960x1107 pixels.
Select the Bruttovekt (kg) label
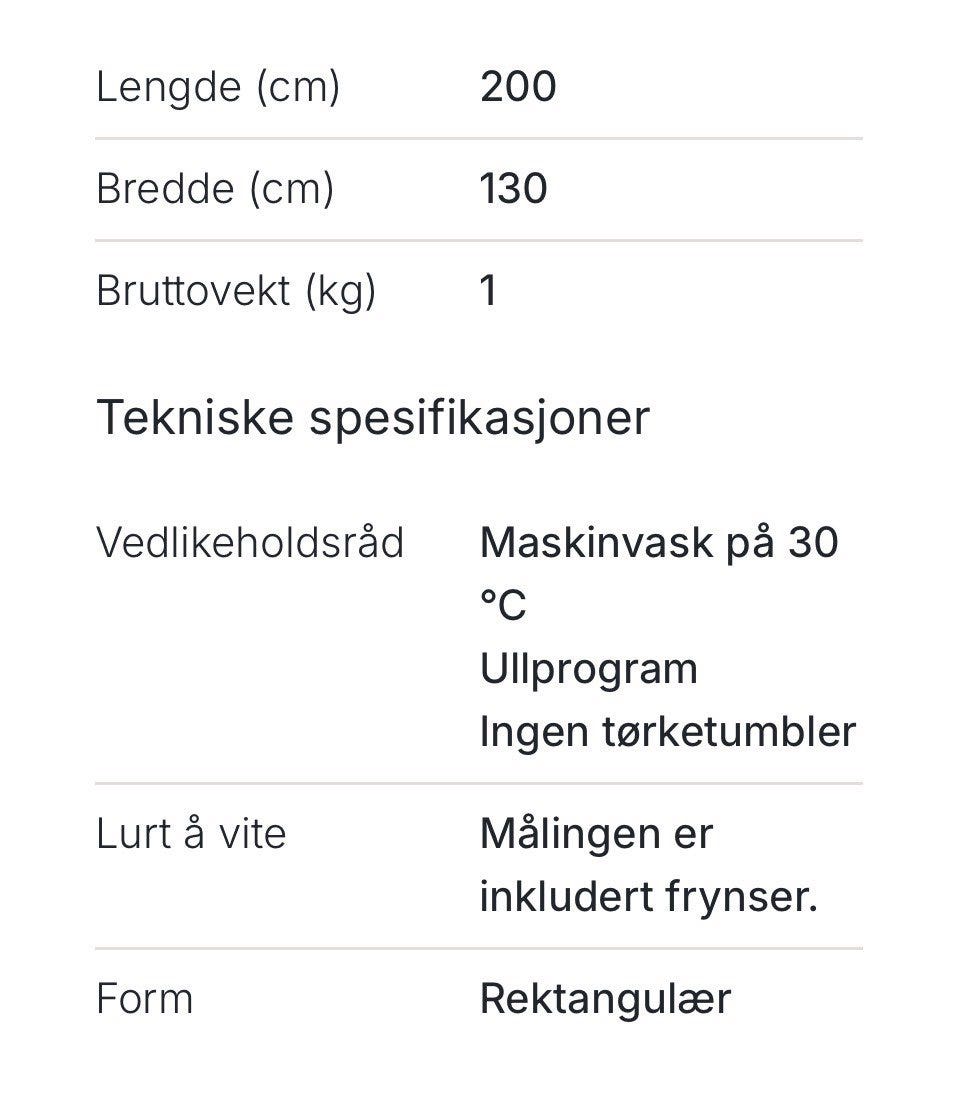point(236,291)
